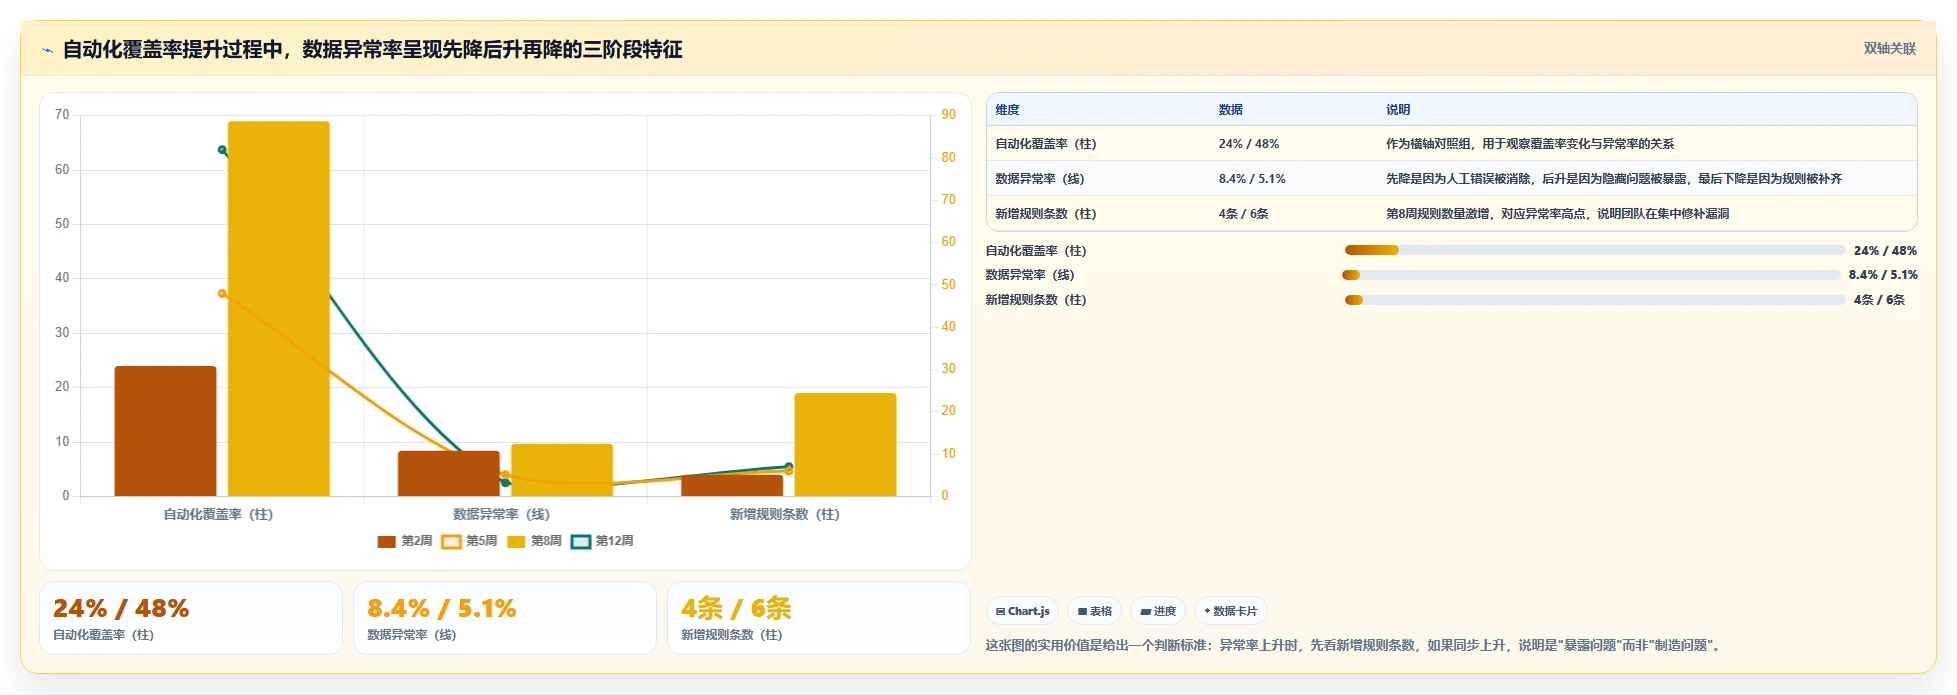This screenshot has height=695, width=1957.
Task: Click the 进度 tag chip
Action: (x=1158, y=611)
